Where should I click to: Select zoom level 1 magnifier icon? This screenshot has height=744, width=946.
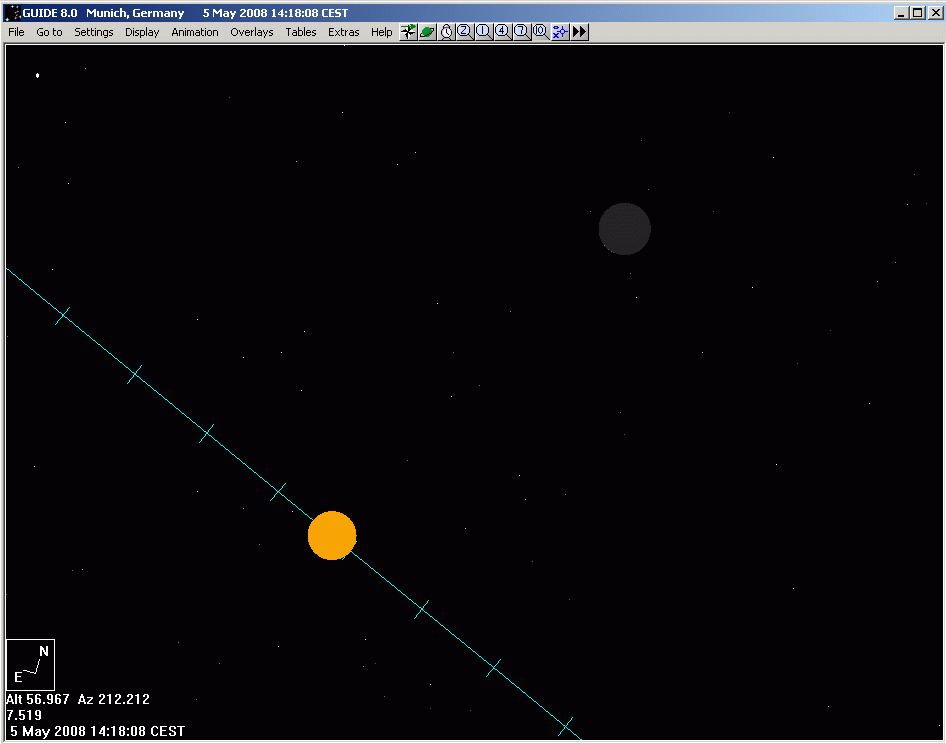tap(483, 32)
